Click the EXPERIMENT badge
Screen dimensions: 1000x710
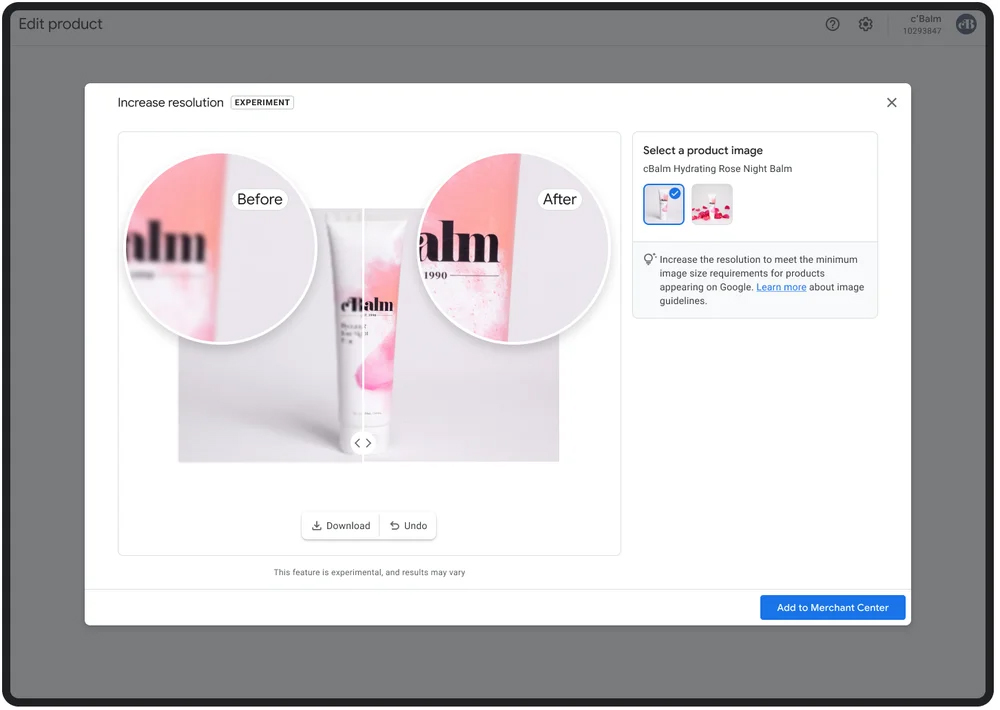262,102
